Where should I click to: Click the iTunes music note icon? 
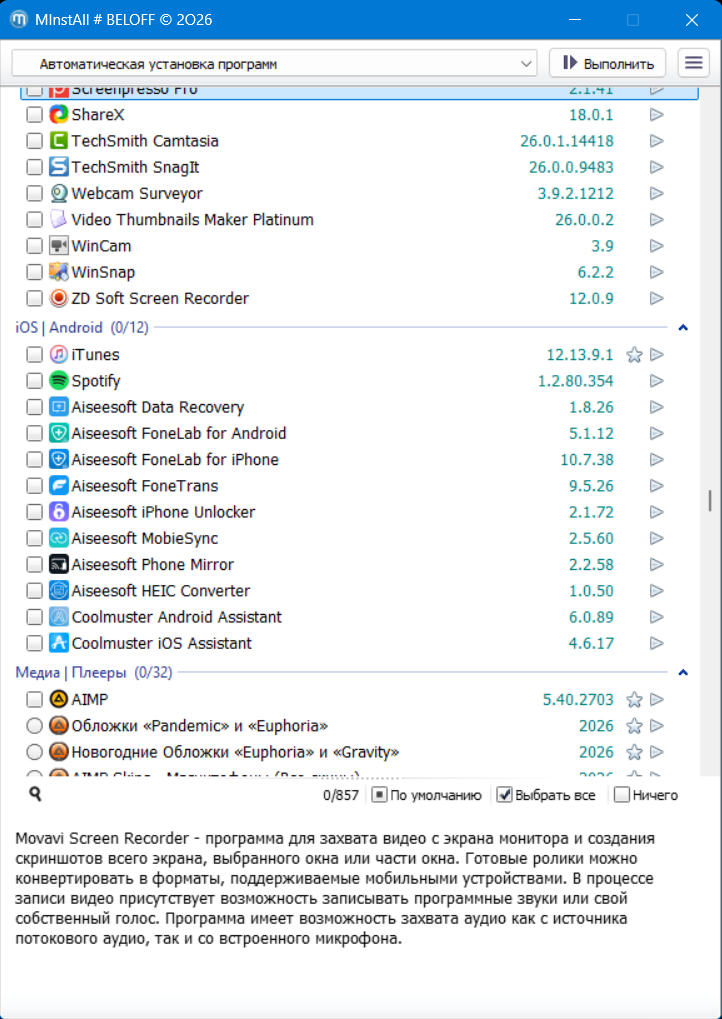coord(58,355)
